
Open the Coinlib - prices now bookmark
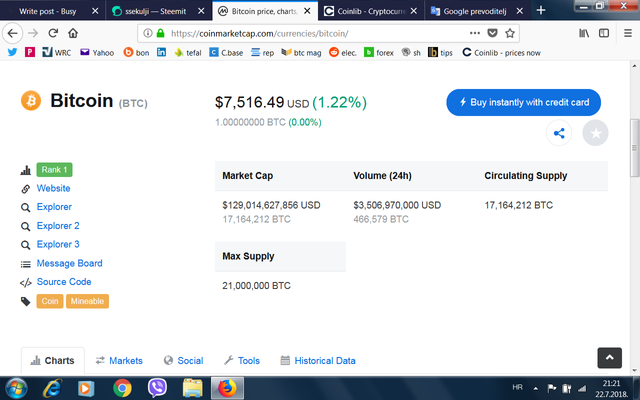[x=501, y=52]
